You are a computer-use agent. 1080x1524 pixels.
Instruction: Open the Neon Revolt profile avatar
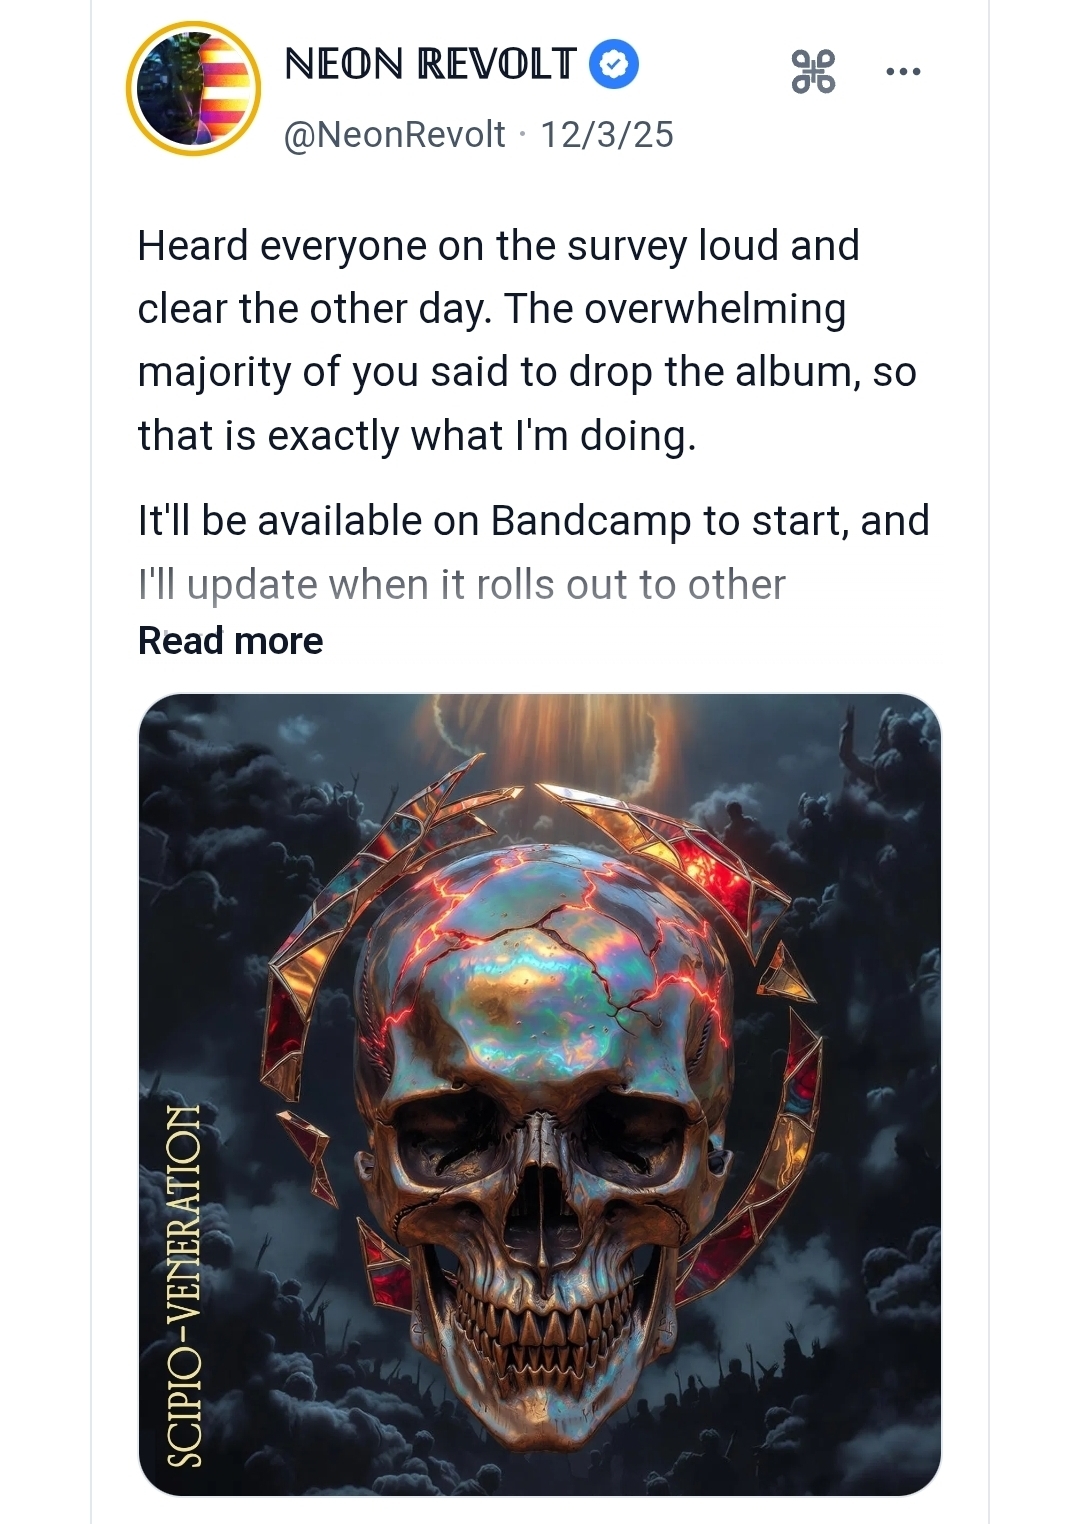(193, 88)
